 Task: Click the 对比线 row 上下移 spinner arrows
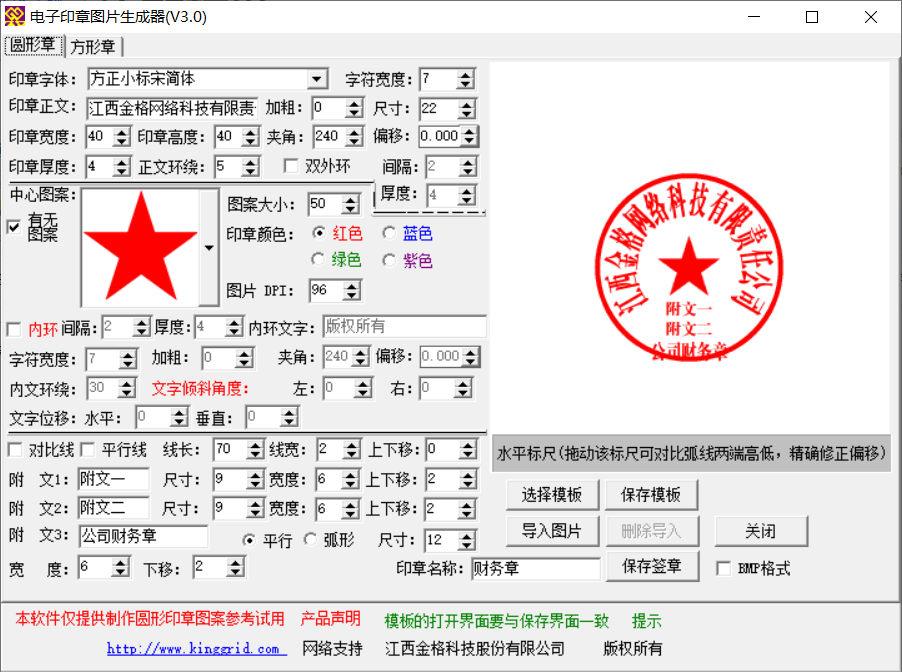tap(468, 449)
